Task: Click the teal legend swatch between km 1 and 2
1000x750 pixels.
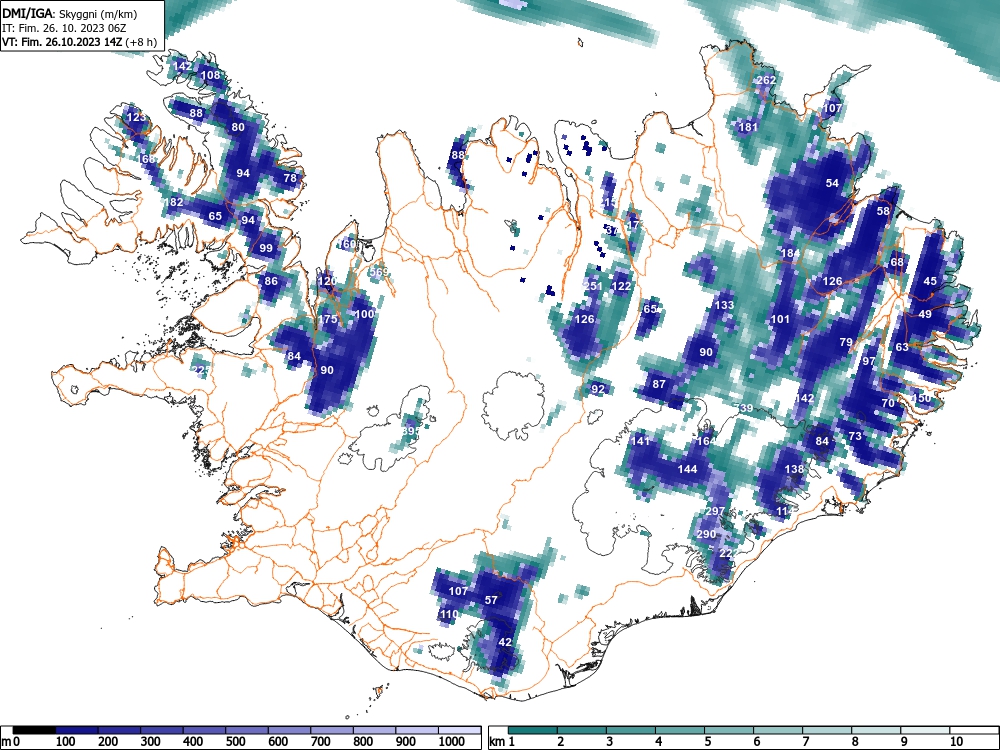Action: click(534, 730)
